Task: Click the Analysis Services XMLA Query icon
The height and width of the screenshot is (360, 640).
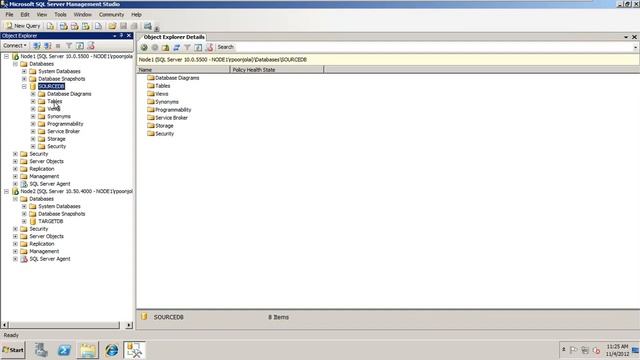Action: pos(85,26)
